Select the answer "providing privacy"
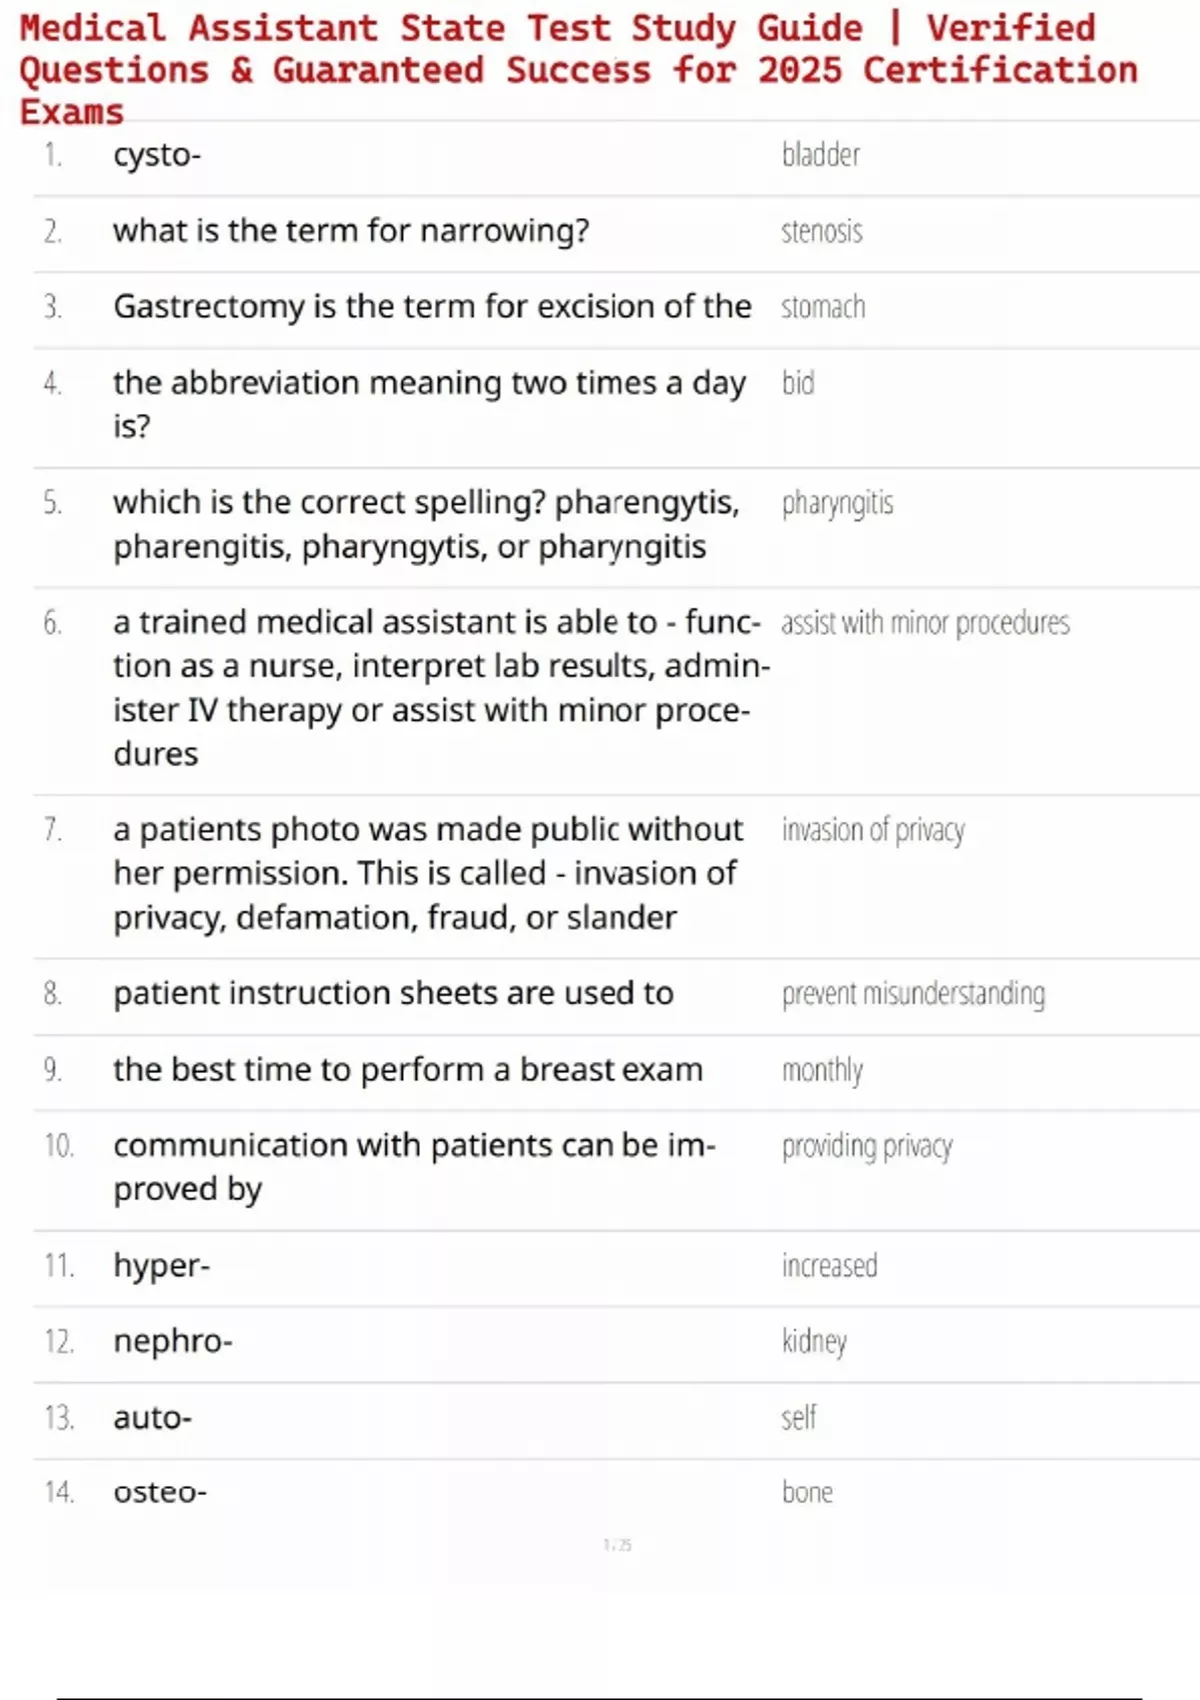The image size is (1200, 1700). [867, 1146]
